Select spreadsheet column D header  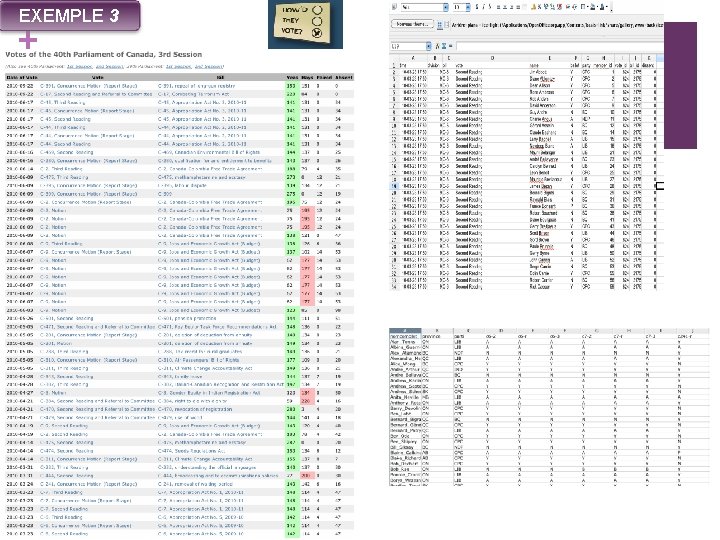pos(492,58)
